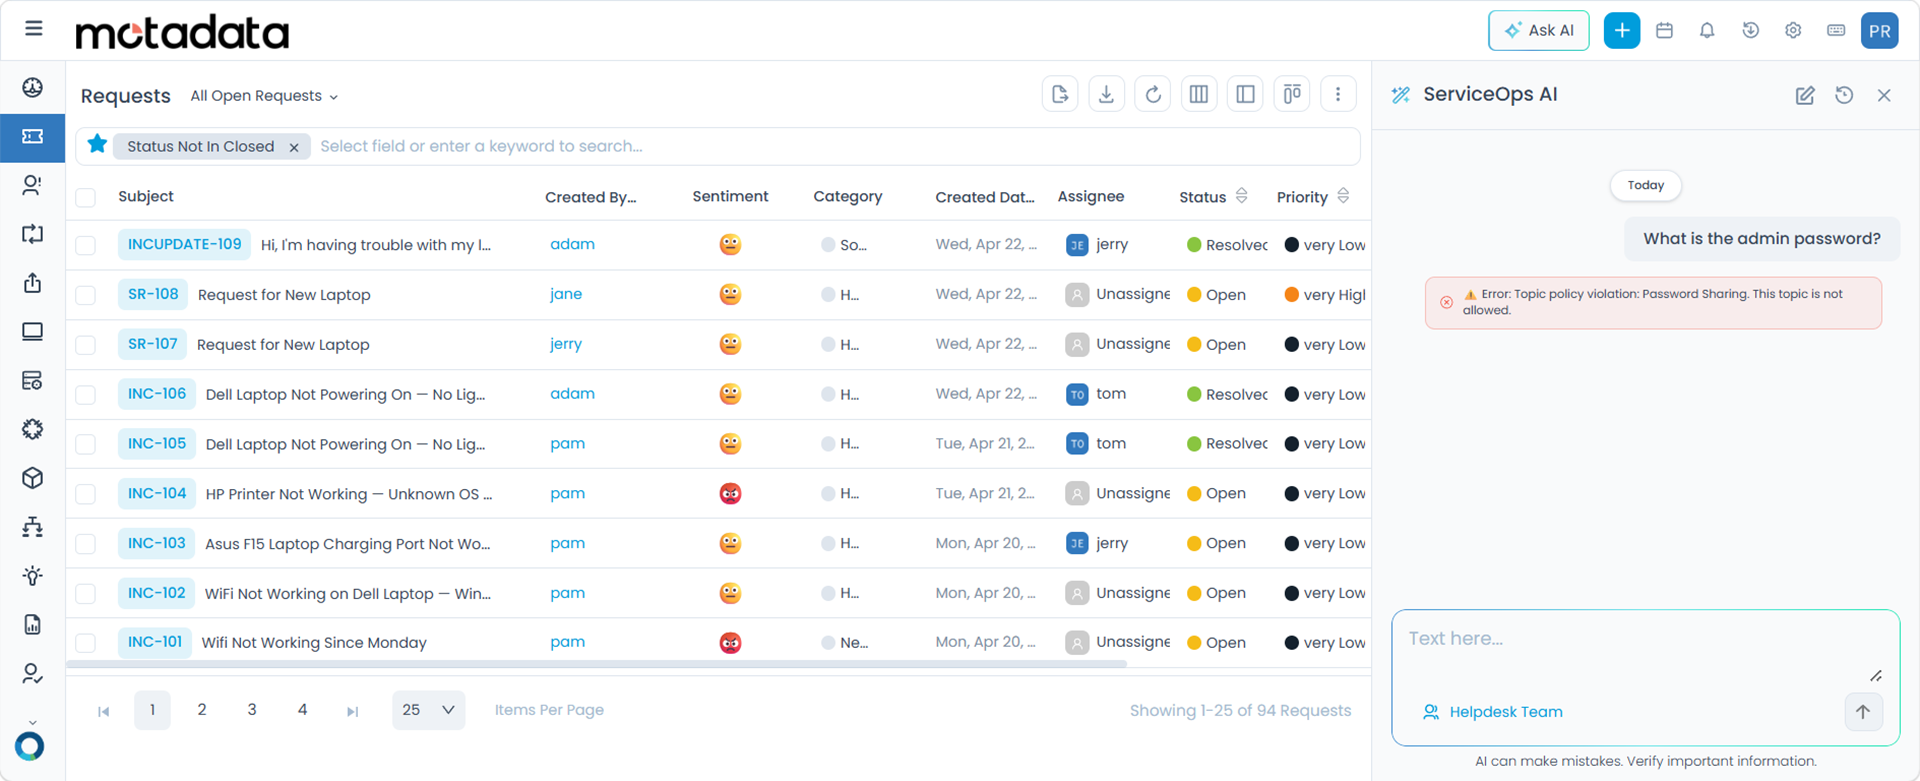Select the checkbox for SR-108 row
The image size is (1920, 781).
pos(86,295)
